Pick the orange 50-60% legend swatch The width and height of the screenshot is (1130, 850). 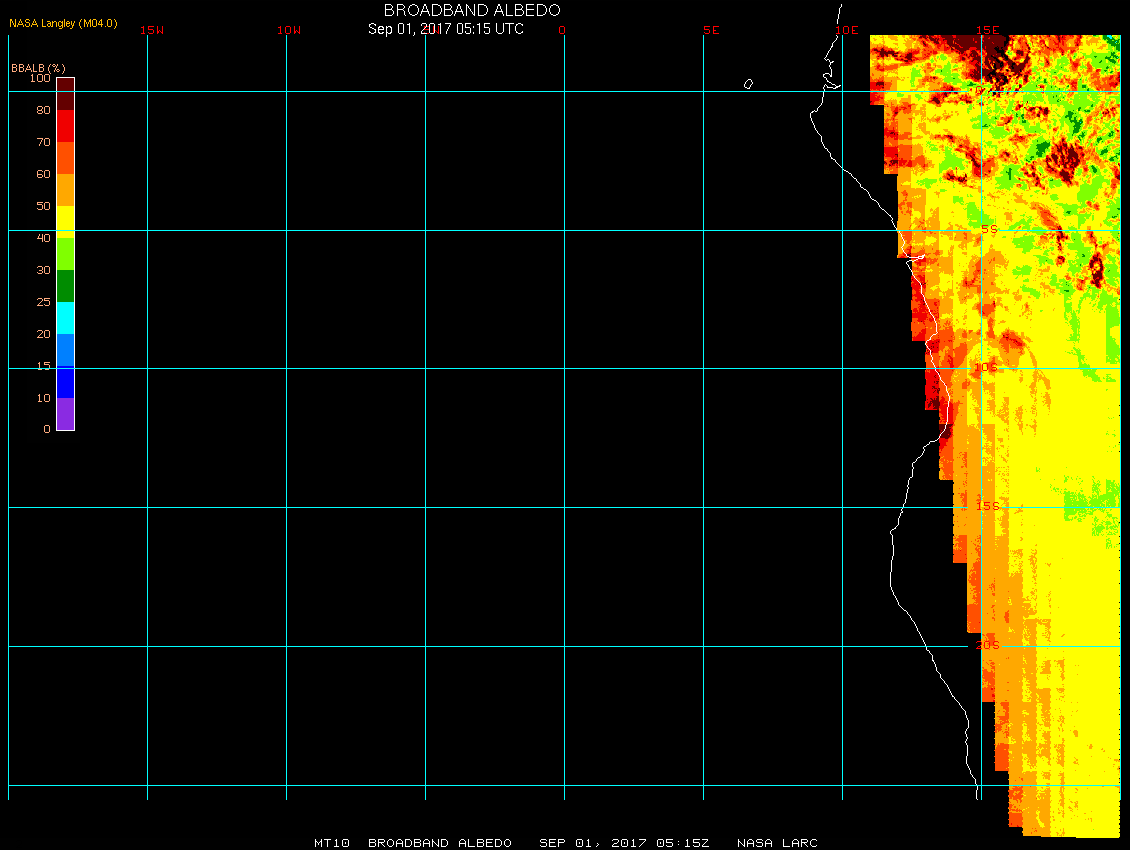(x=65, y=189)
